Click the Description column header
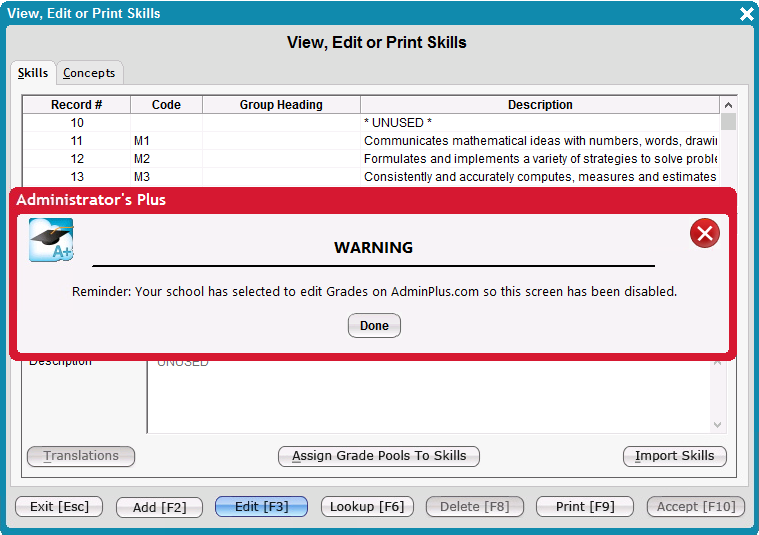The height and width of the screenshot is (535, 759). coord(540,105)
